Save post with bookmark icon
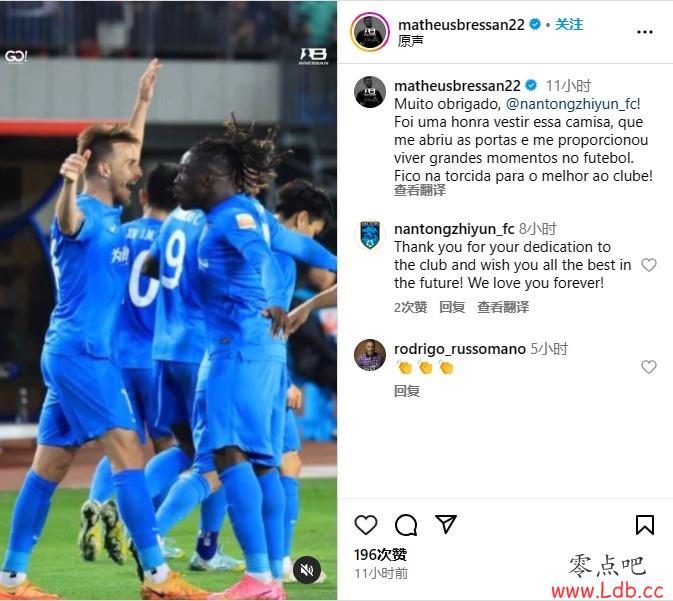 click(x=645, y=525)
